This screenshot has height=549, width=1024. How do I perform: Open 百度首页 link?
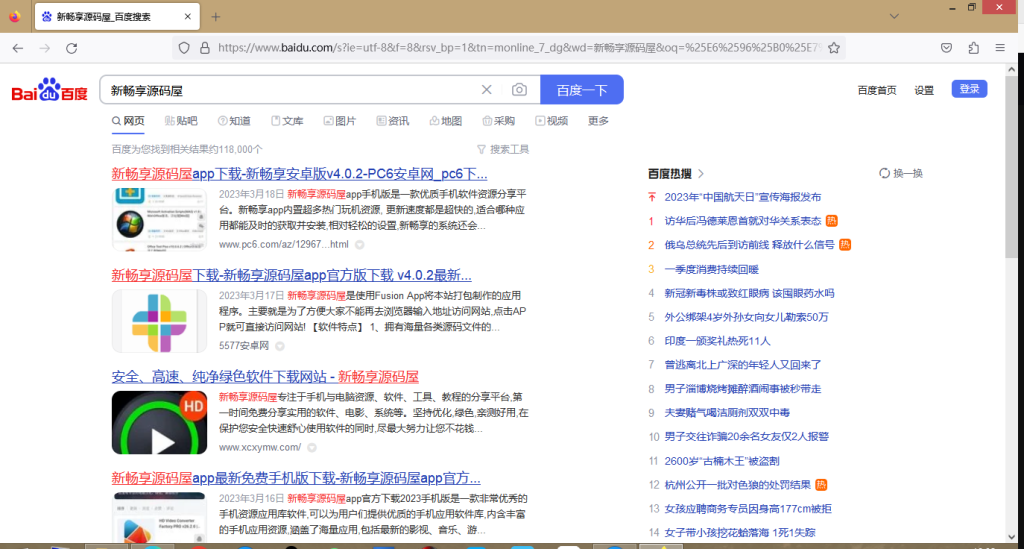876,90
